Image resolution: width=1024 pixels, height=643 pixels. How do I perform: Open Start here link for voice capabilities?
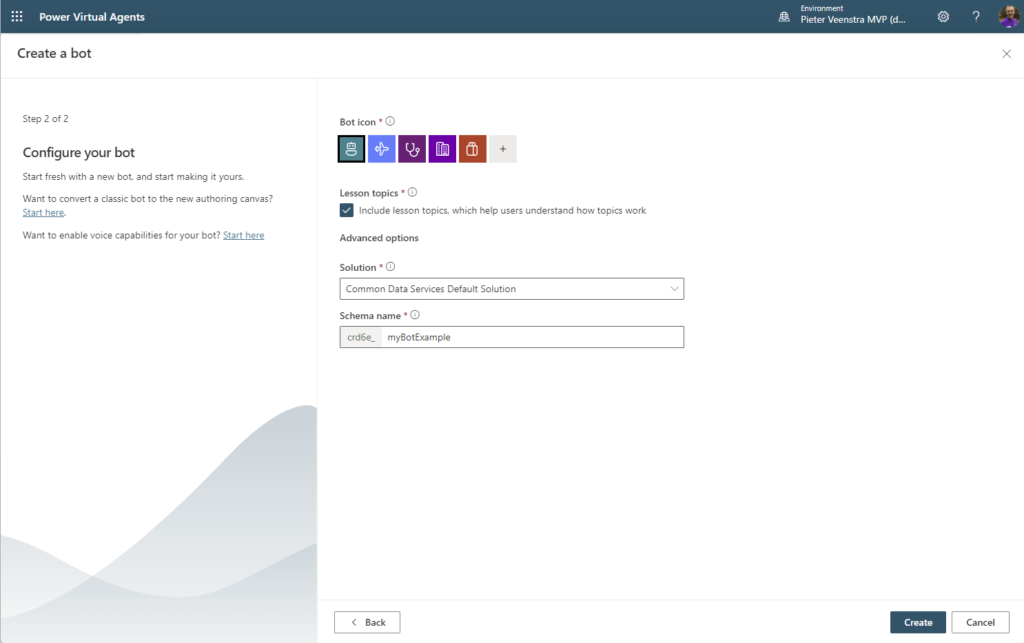pyautogui.click(x=244, y=235)
